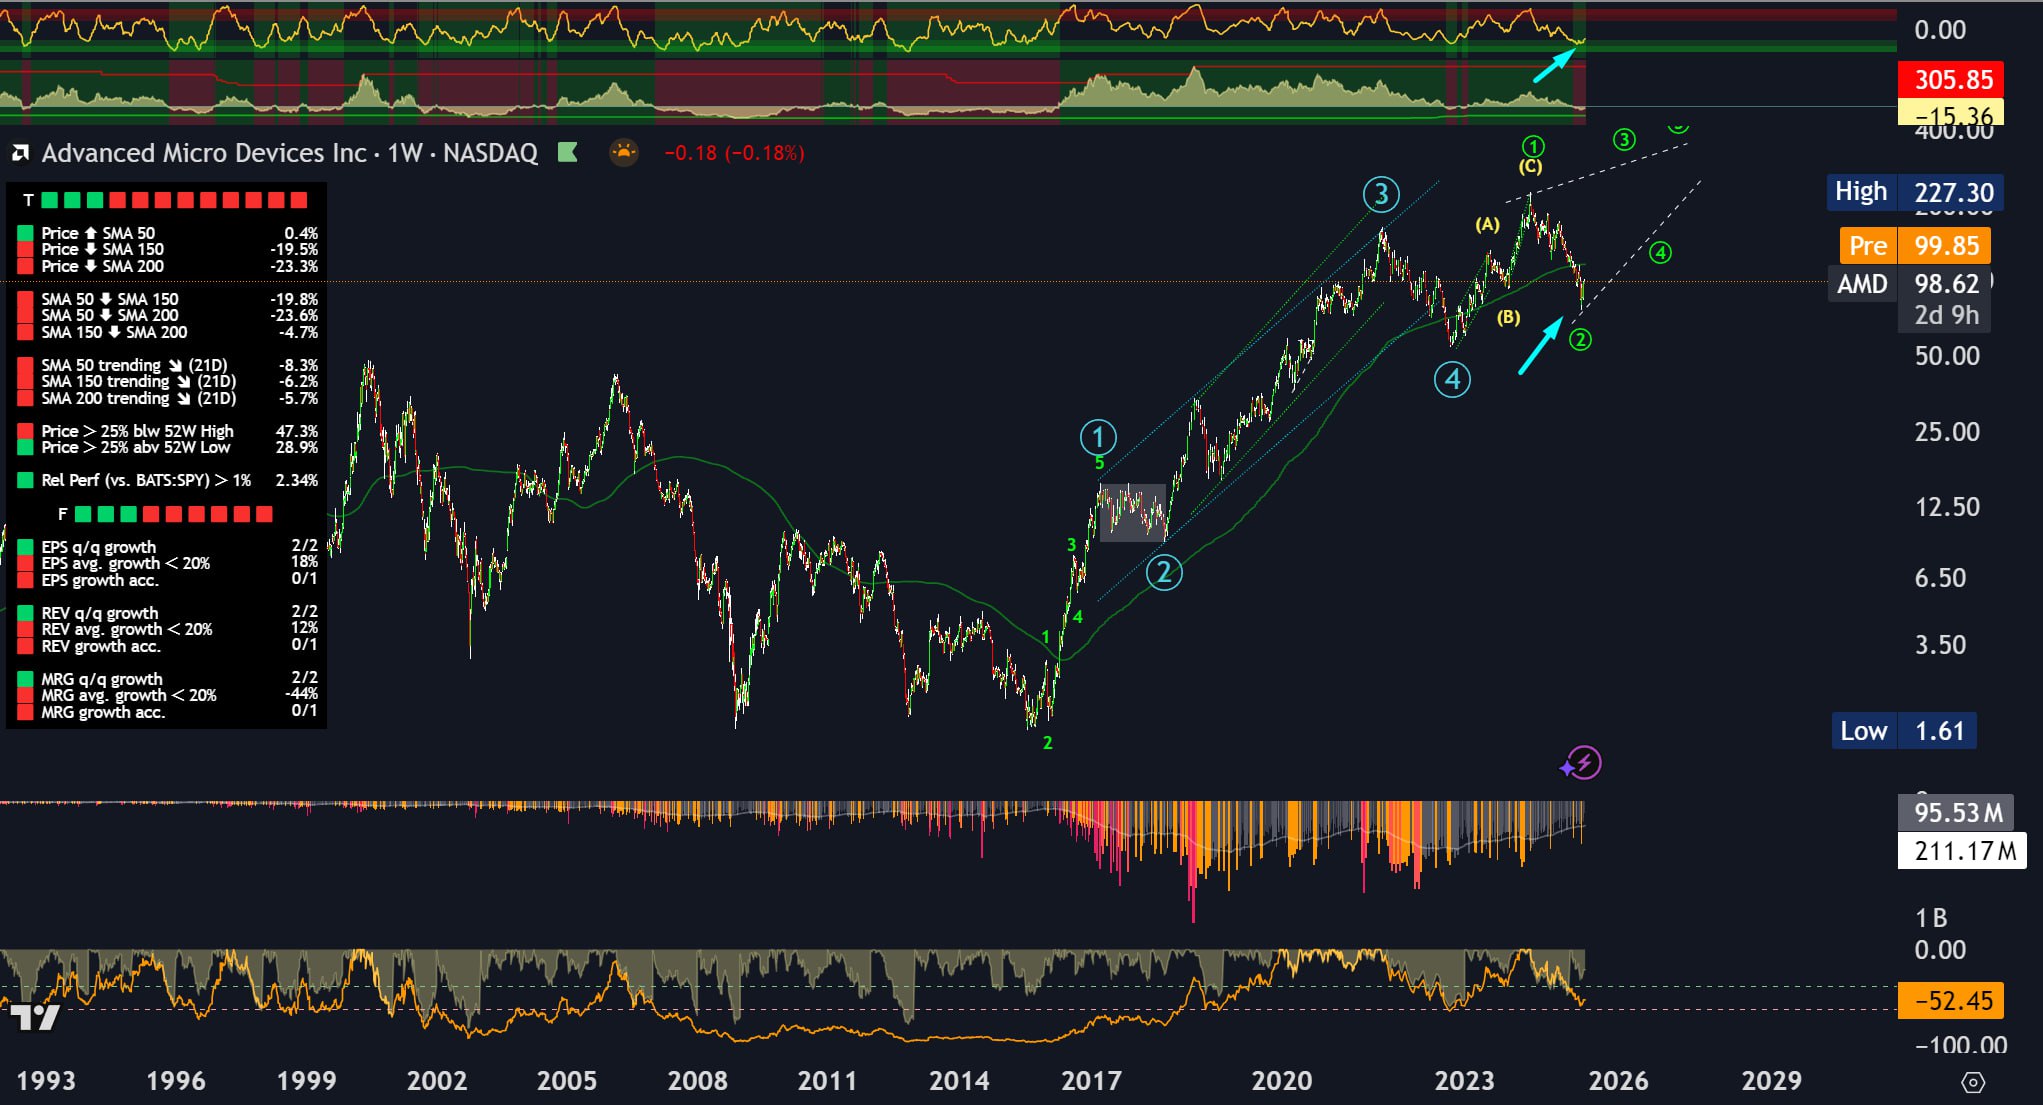Click the Low 1.61 price label

pos(1903,731)
